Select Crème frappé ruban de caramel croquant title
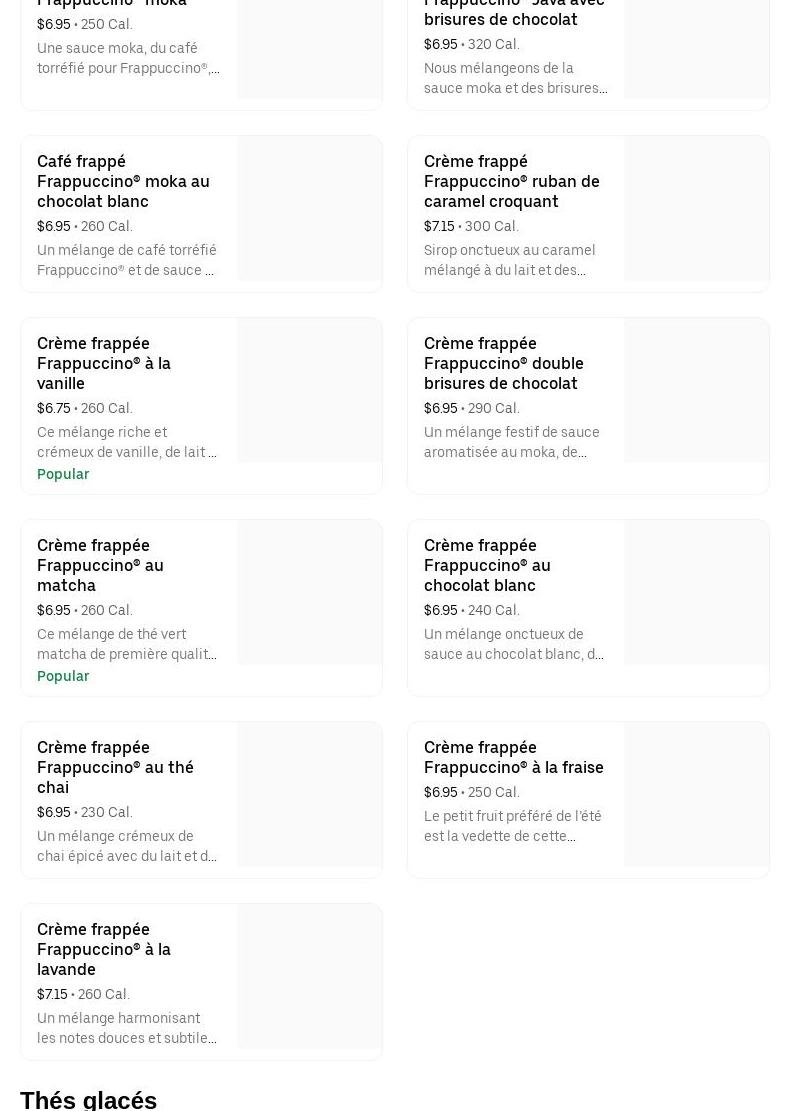Viewport: 804px width, 1111px height. pos(511,181)
